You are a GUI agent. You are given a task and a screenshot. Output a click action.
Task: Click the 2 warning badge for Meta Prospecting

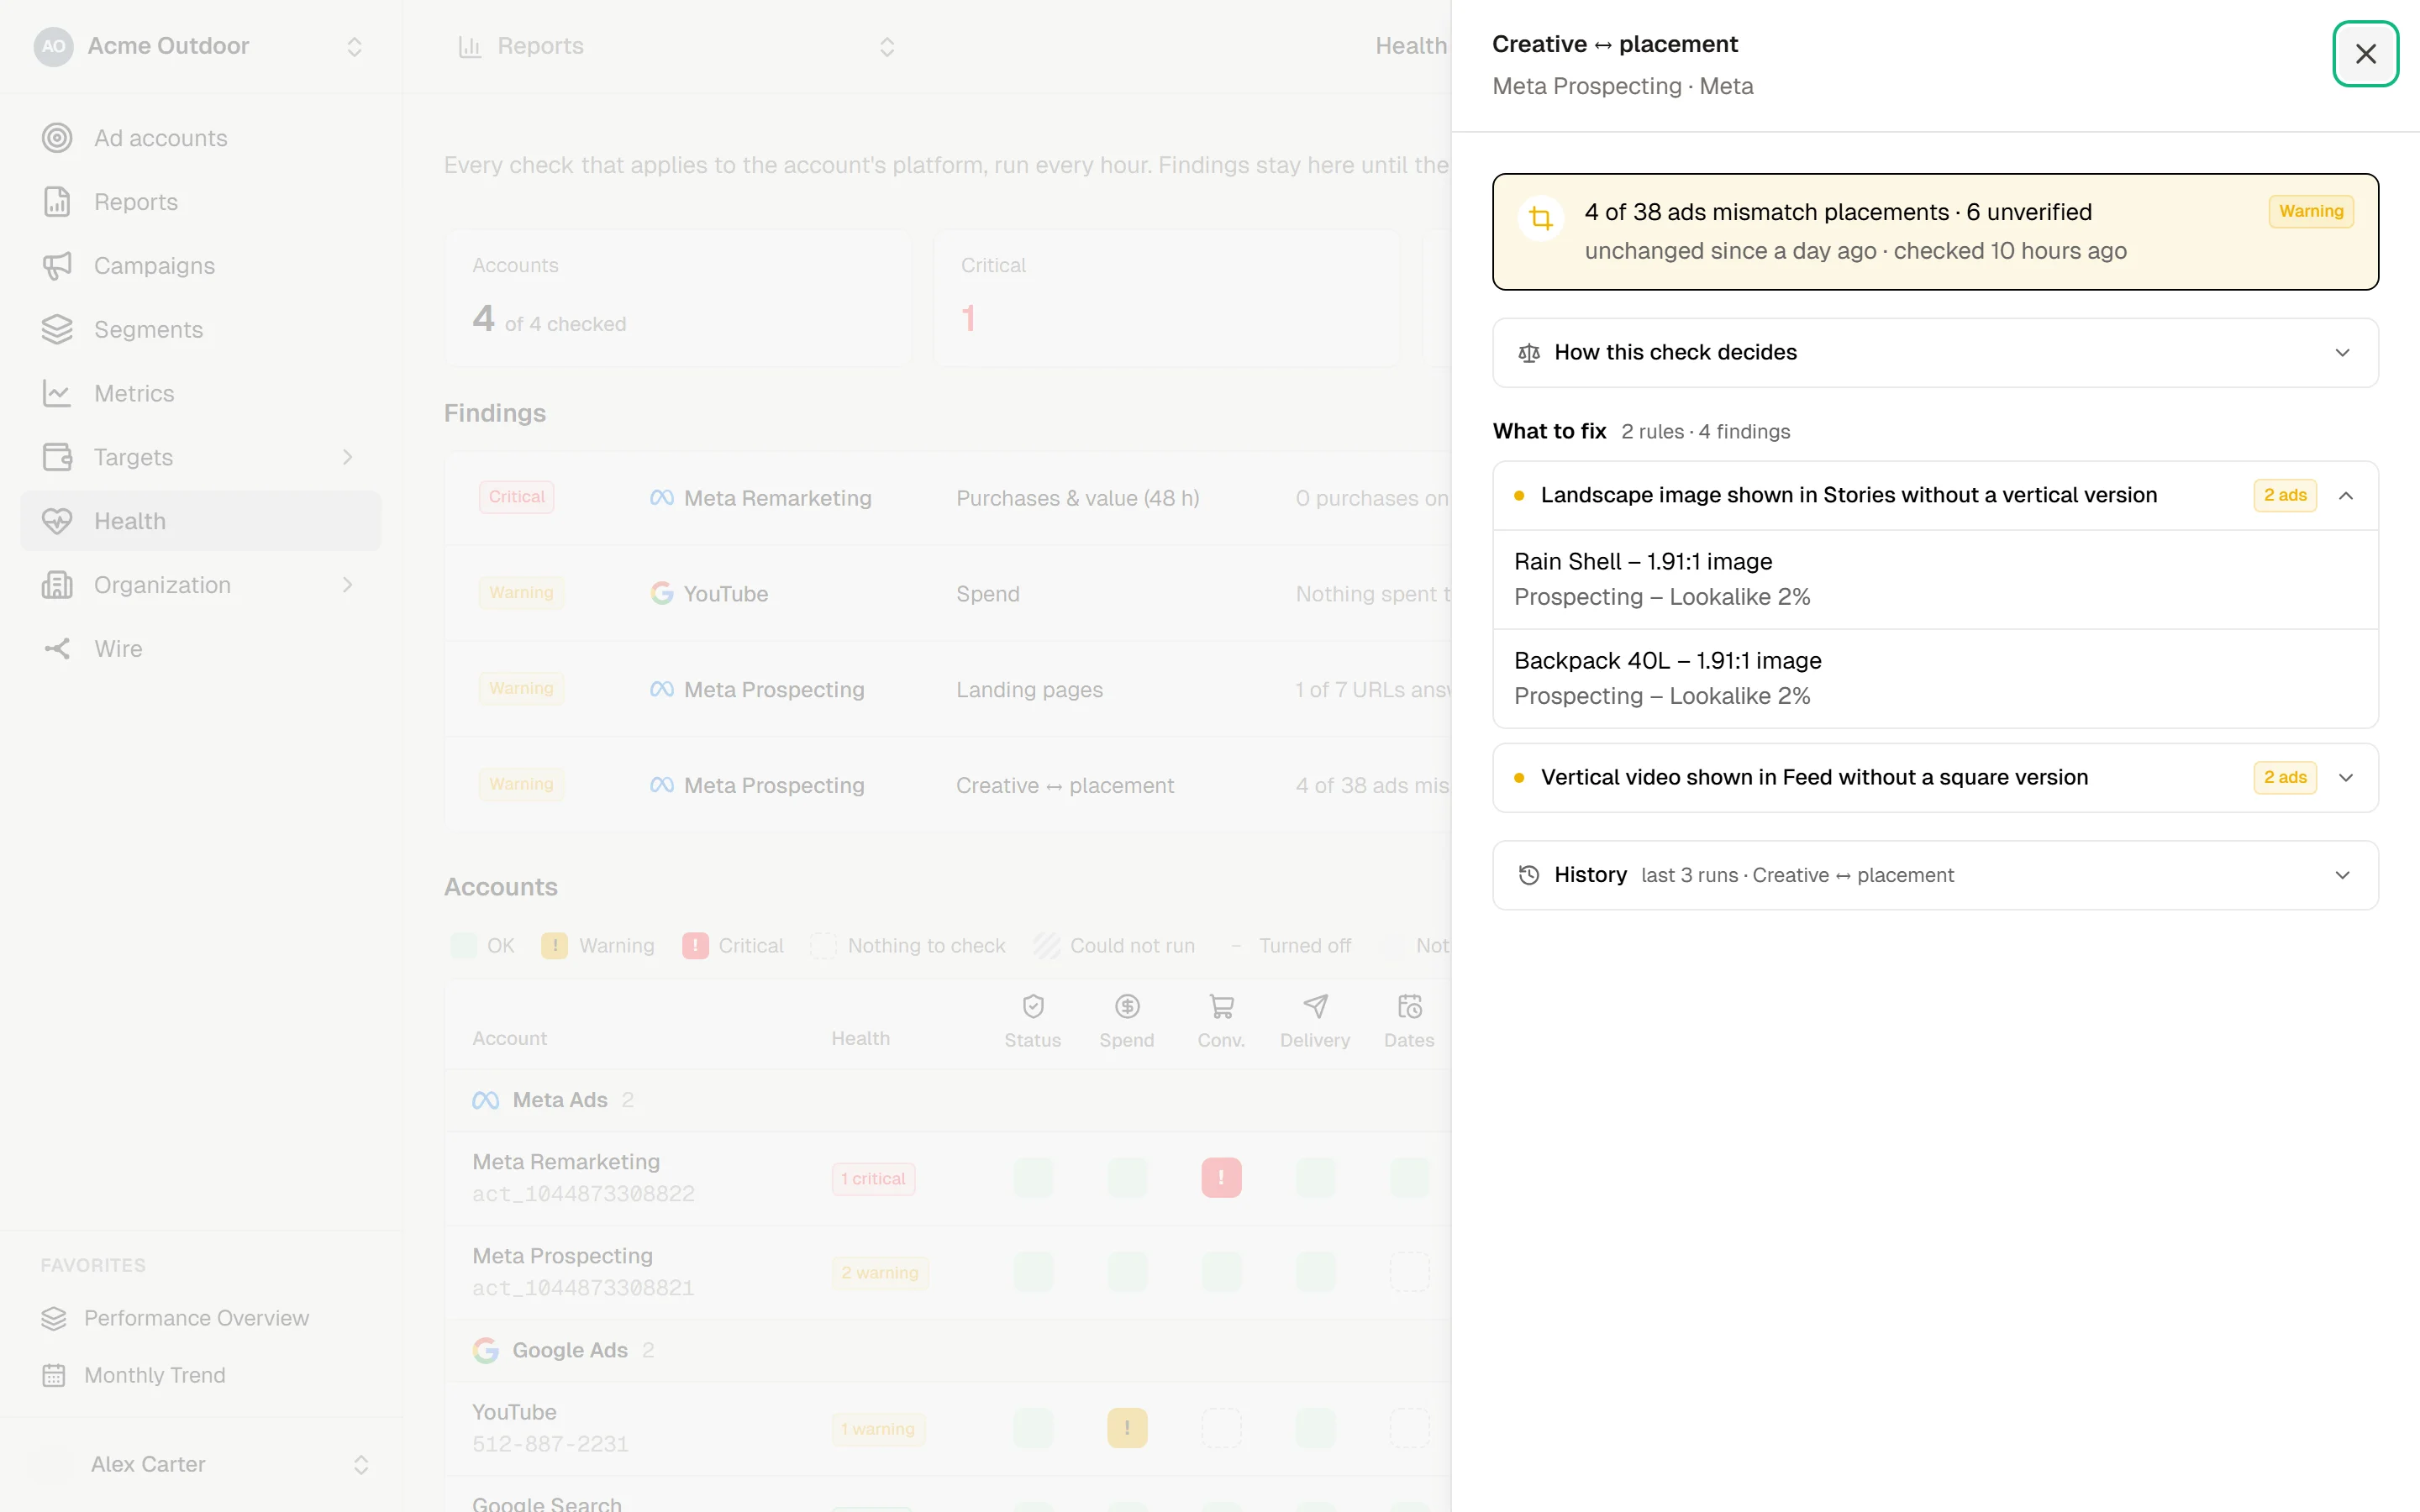click(x=880, y=1273)
